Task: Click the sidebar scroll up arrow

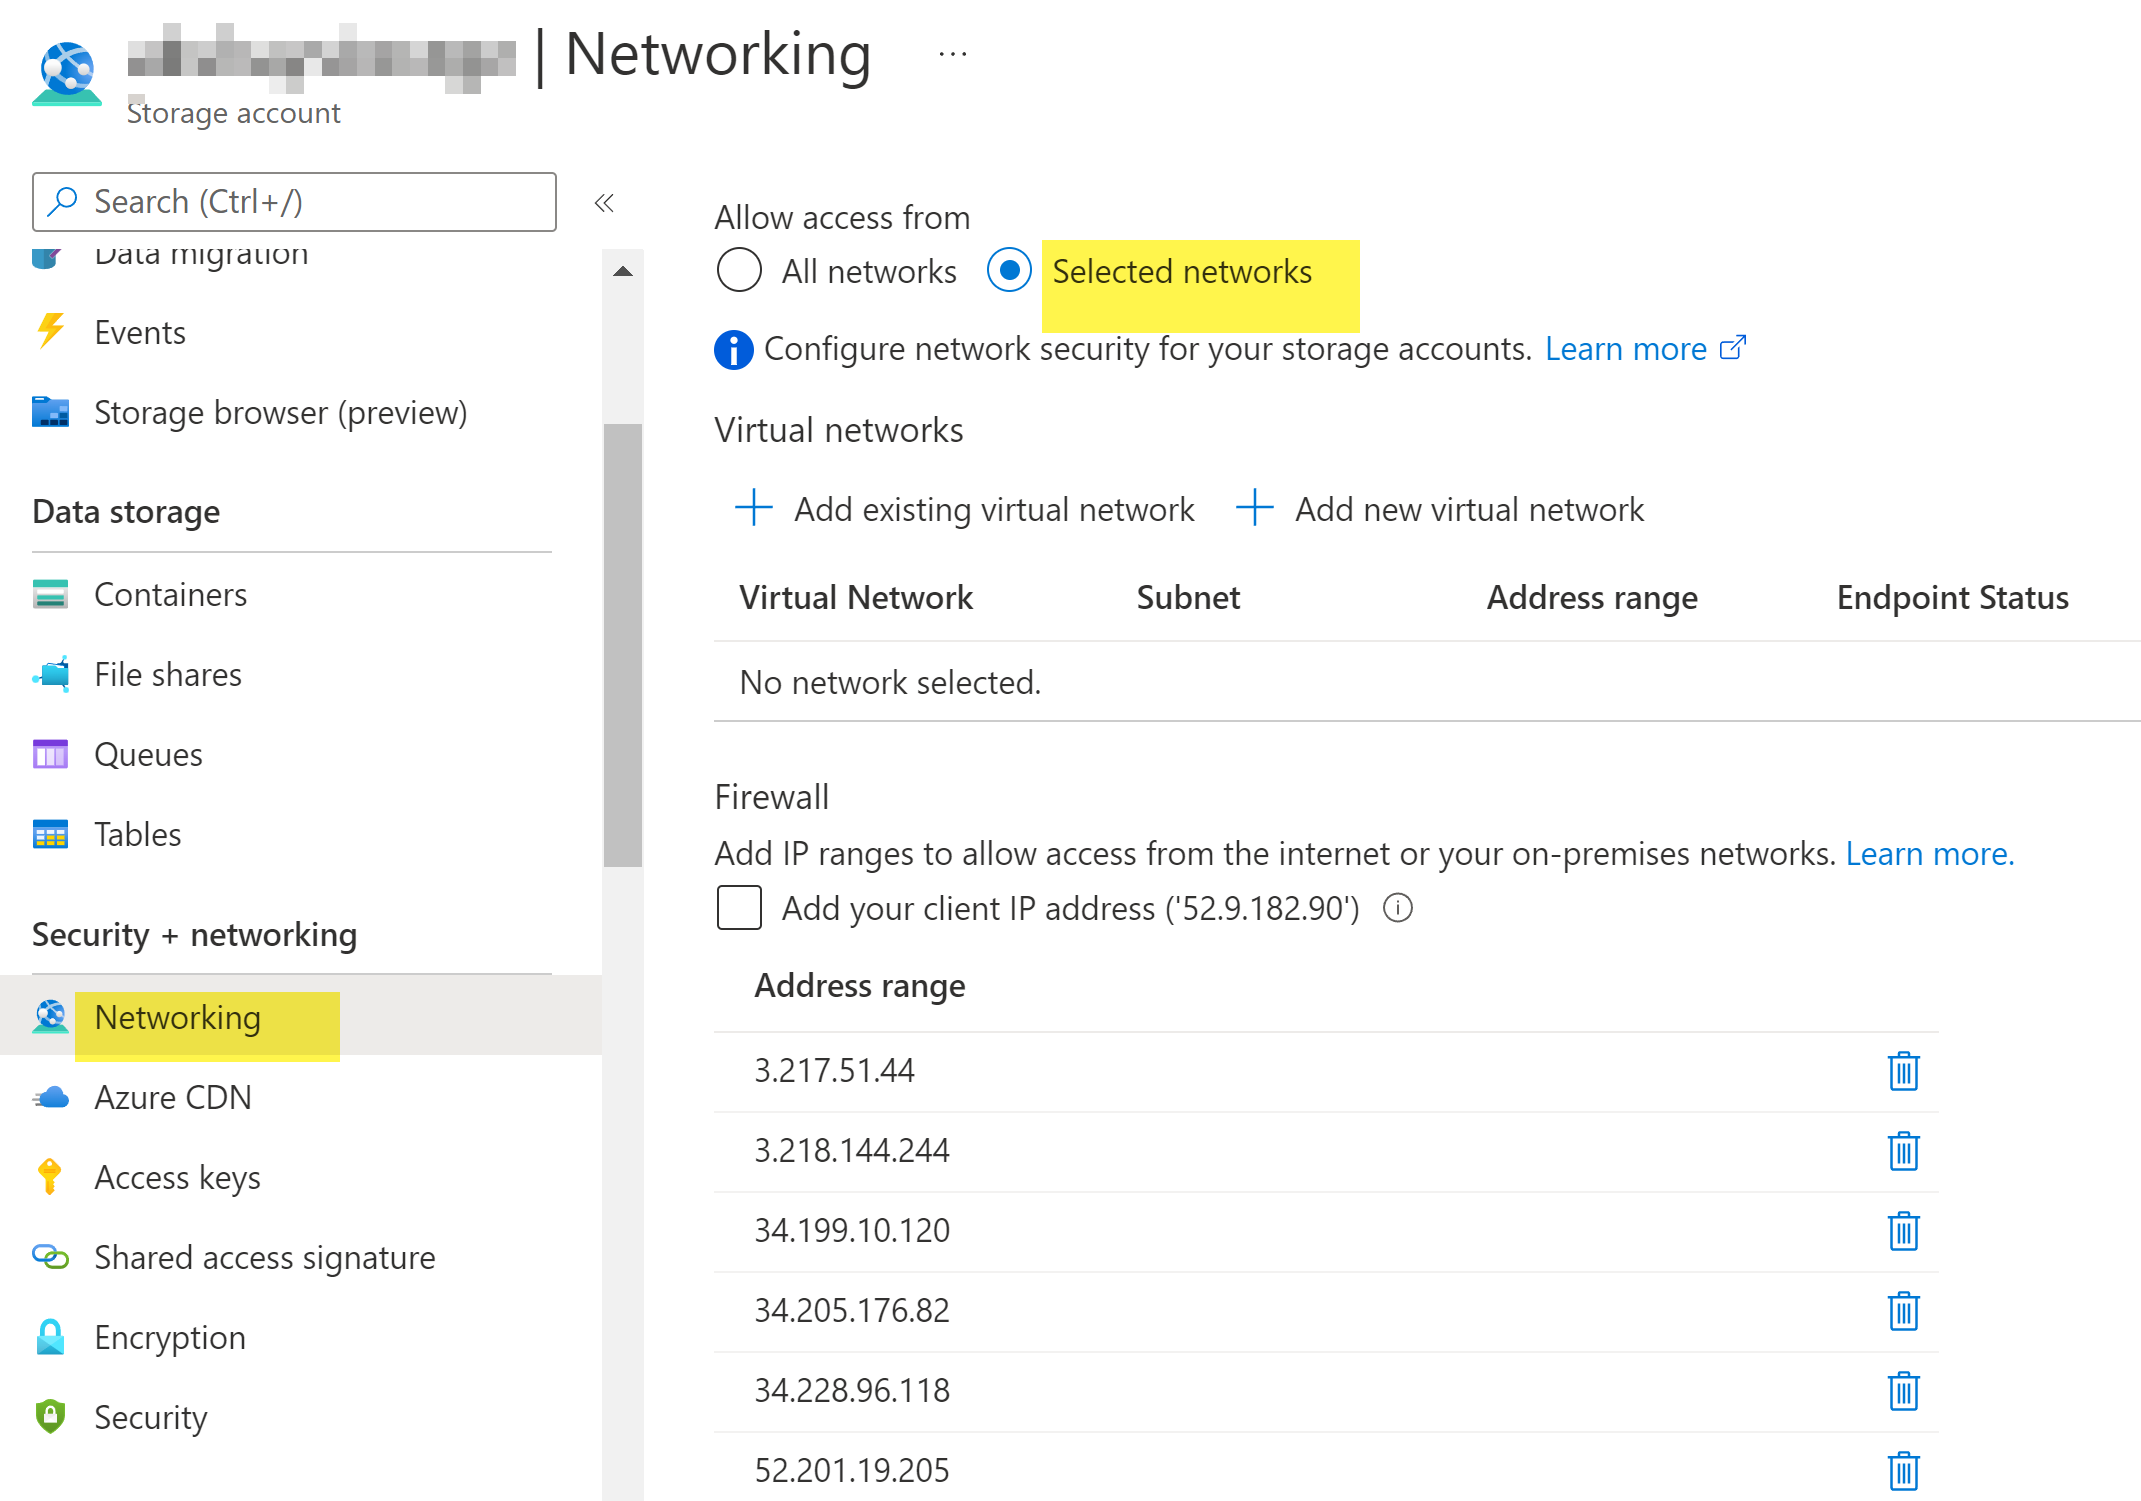Action: pos(623,271)
